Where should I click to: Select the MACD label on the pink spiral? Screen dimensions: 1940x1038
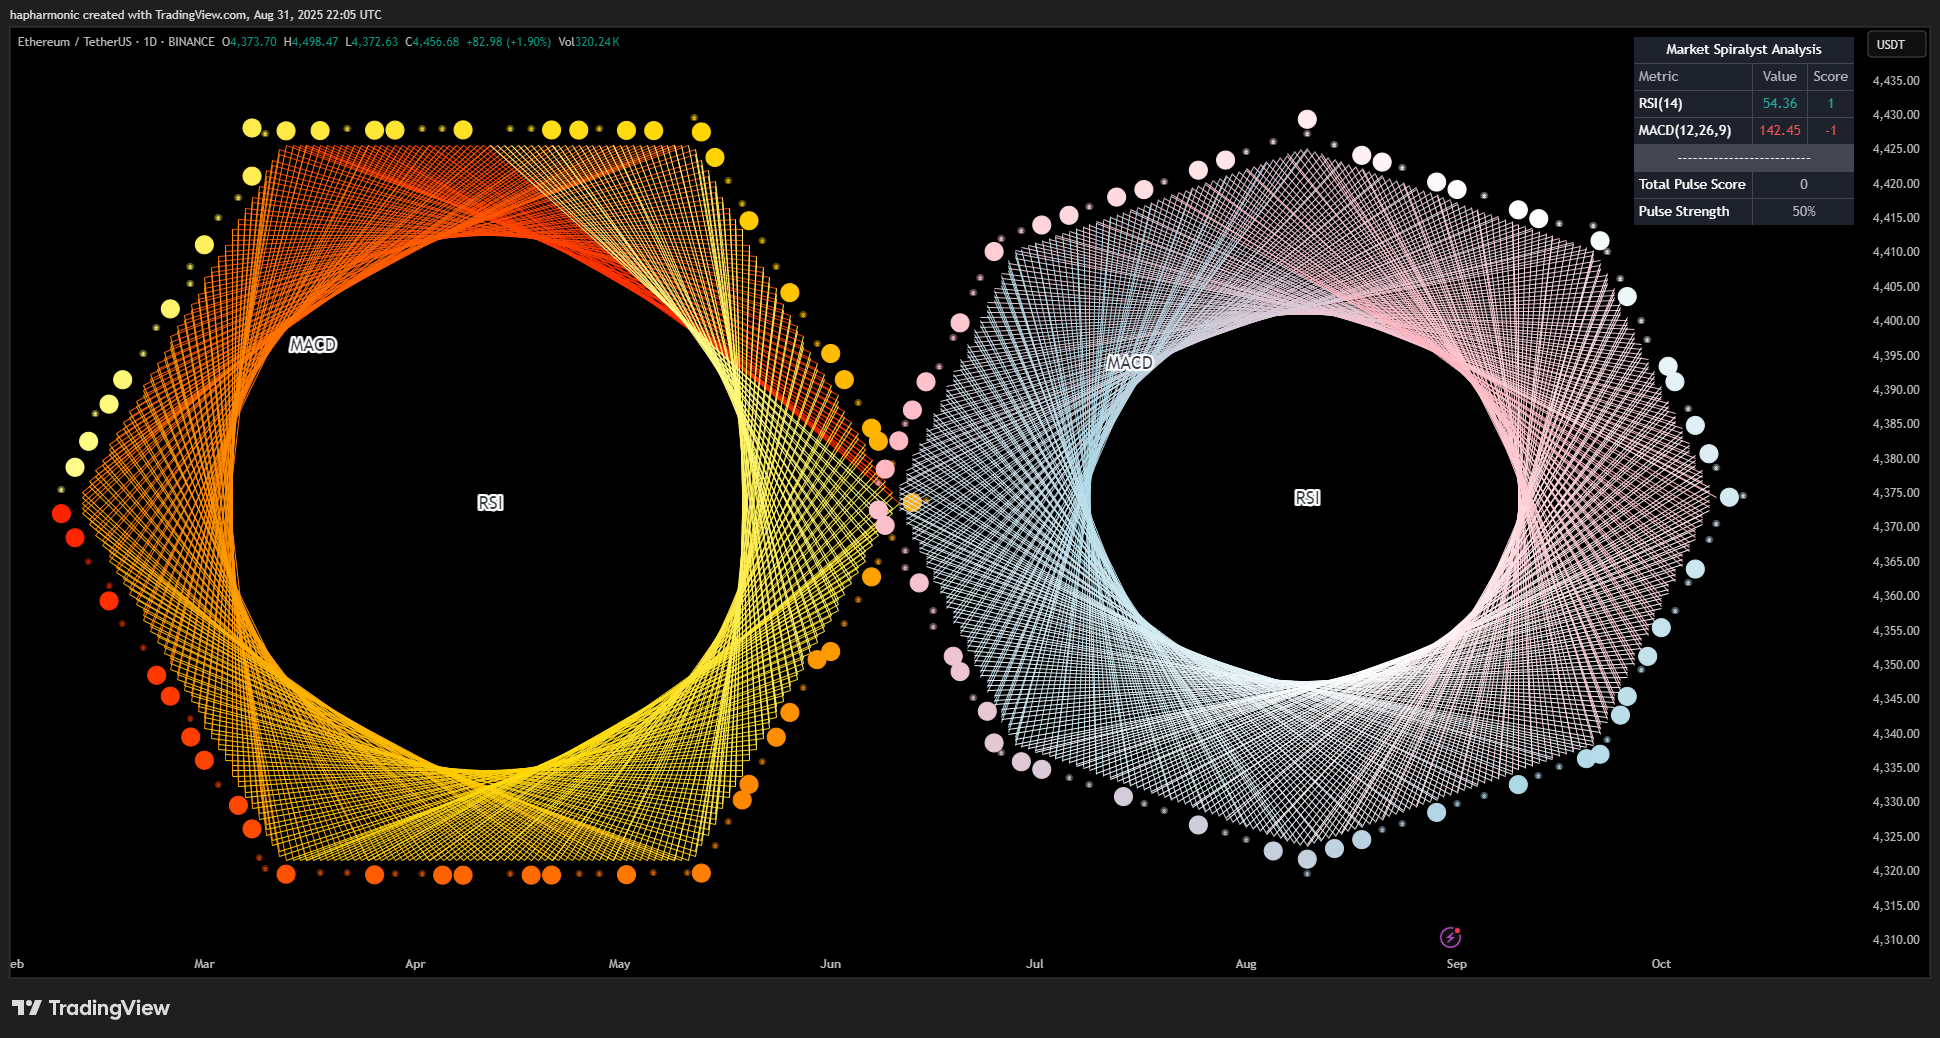pos(1130,363)
